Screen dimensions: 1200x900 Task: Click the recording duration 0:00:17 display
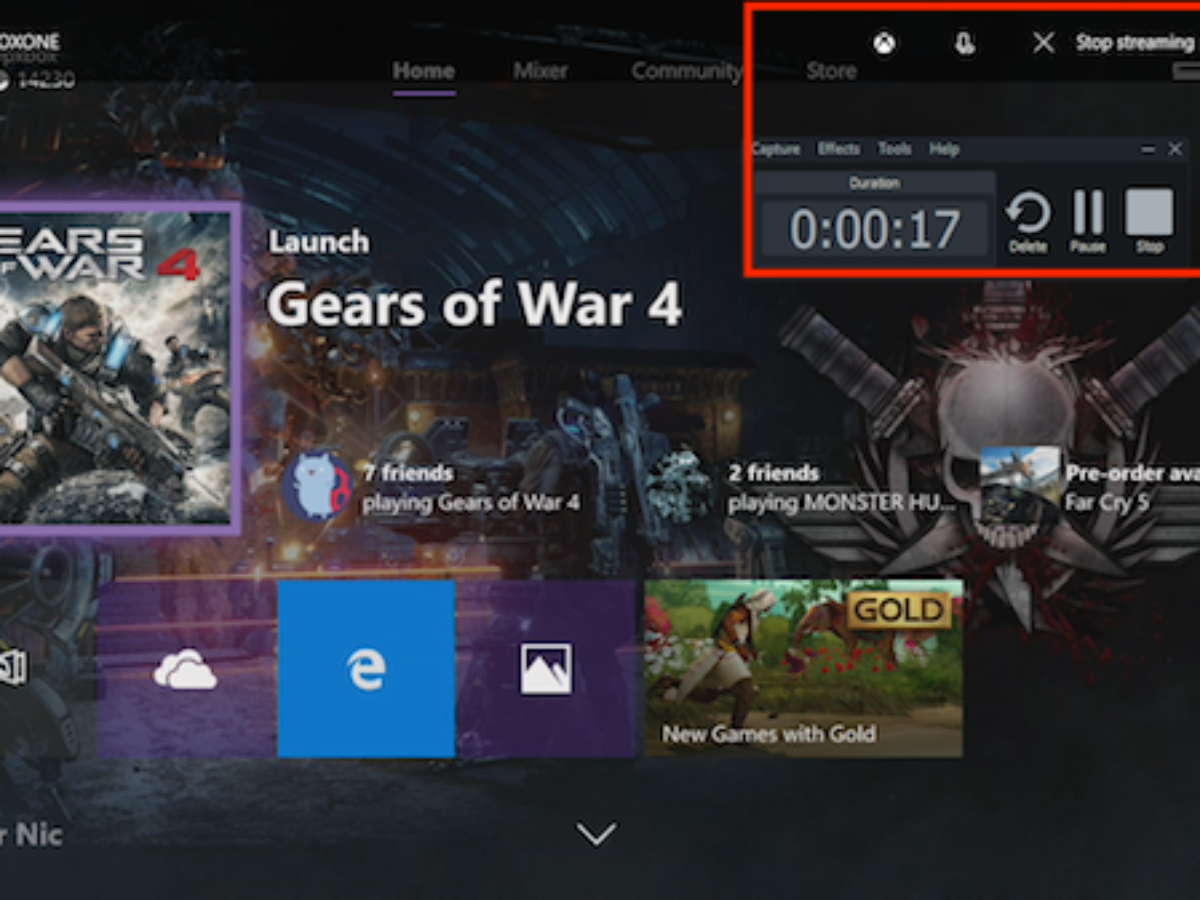[x=875, y=230]
